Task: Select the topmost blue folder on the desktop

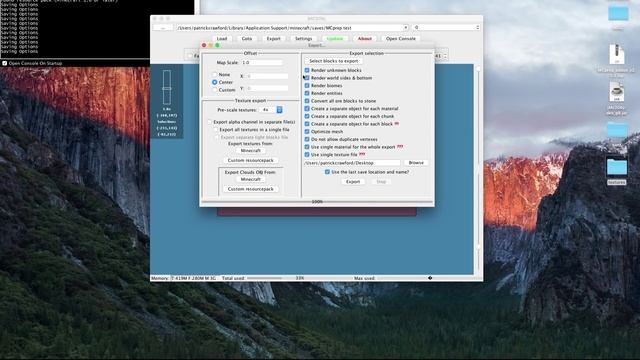Action: tap(618, 13)
